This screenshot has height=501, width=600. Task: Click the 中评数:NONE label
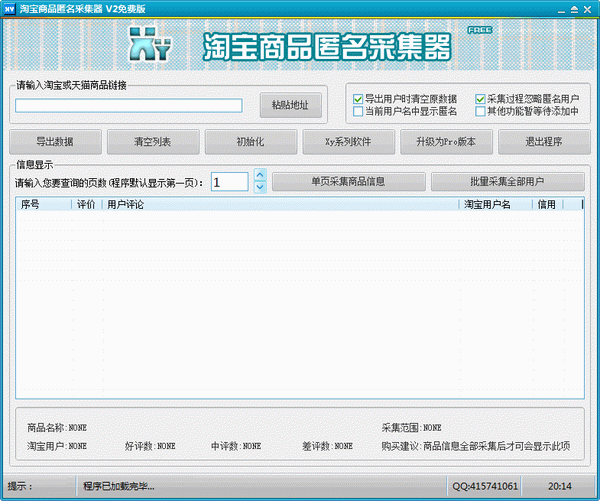point(236,446)
